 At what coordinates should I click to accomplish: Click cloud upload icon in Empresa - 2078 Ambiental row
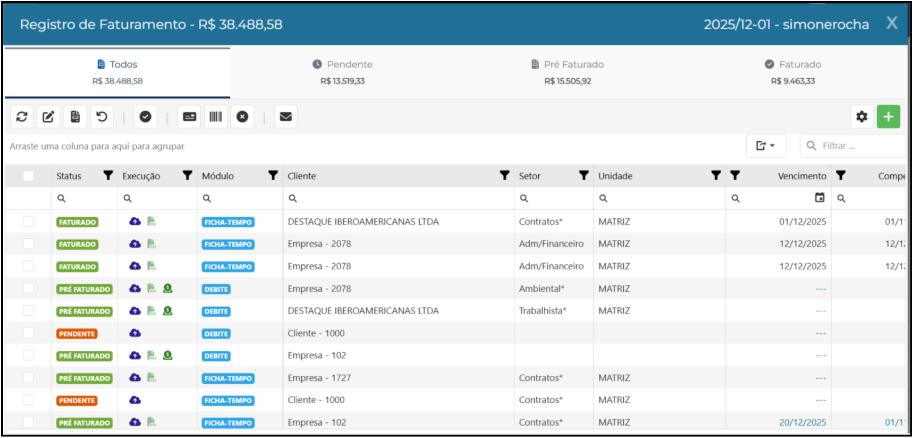coord(135,288)
